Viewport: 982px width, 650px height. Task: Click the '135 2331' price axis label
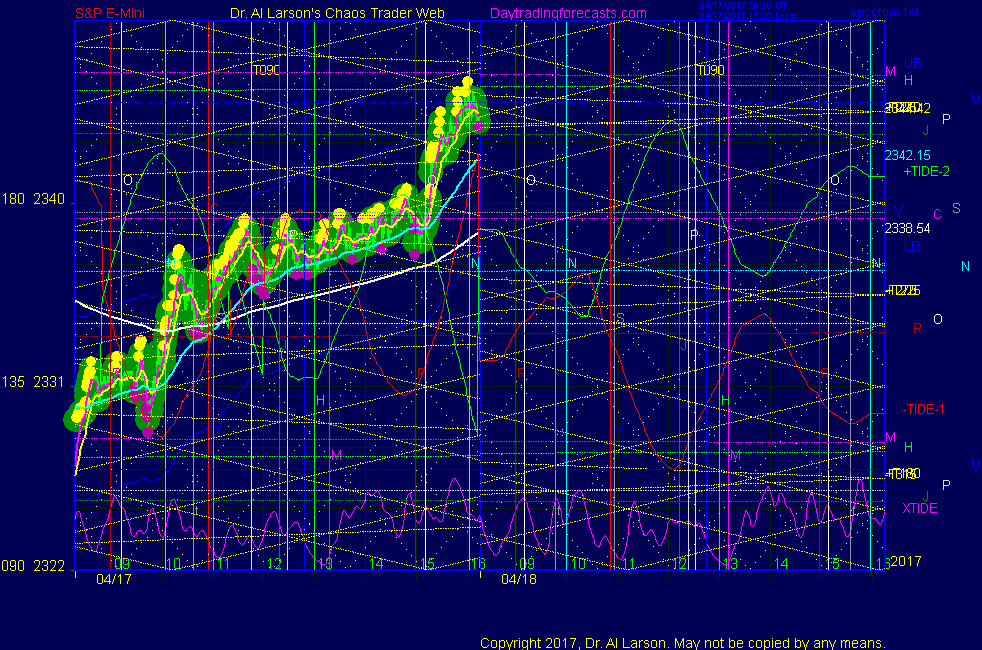pos(33,382)
